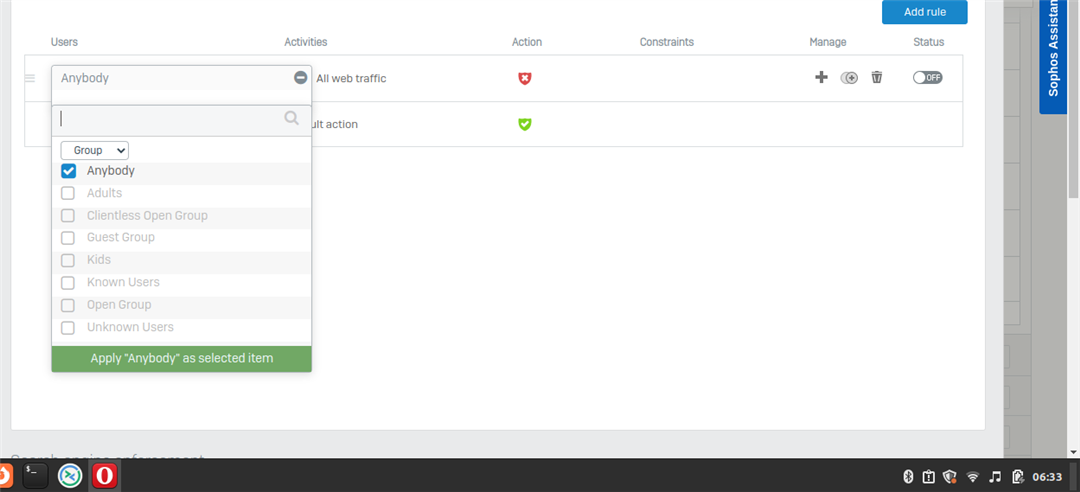Toggle the rule status switch on

tap(927, 77)
